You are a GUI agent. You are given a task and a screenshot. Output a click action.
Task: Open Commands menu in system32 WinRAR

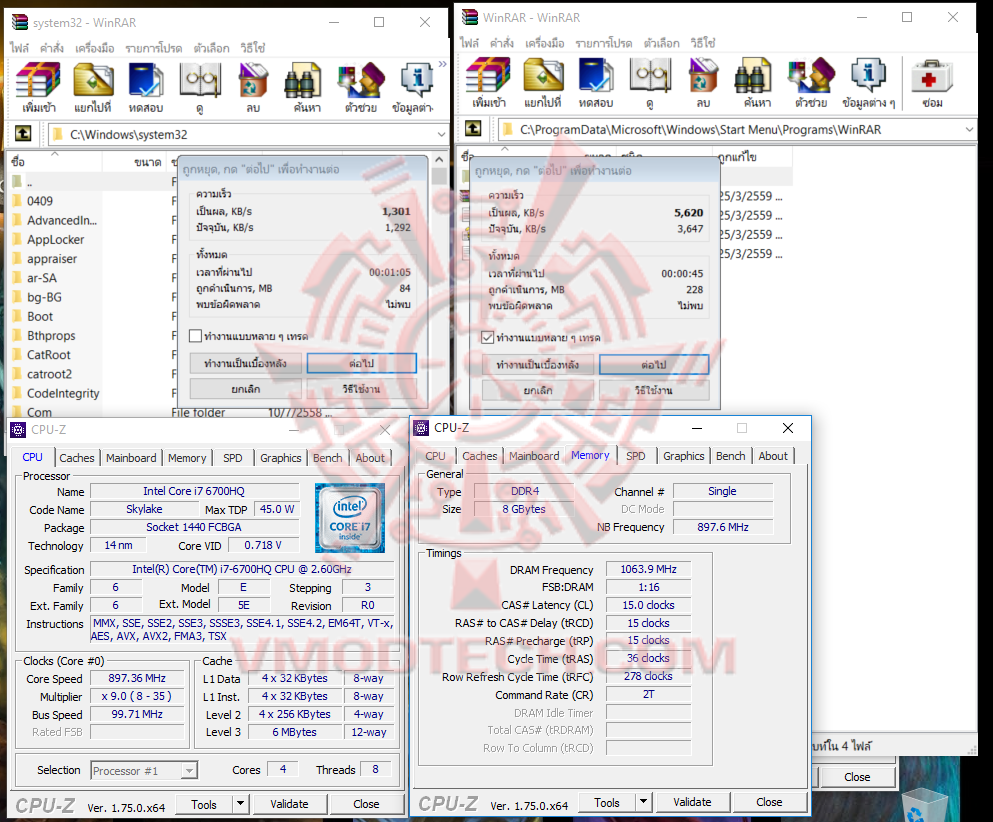coord(51,48)
